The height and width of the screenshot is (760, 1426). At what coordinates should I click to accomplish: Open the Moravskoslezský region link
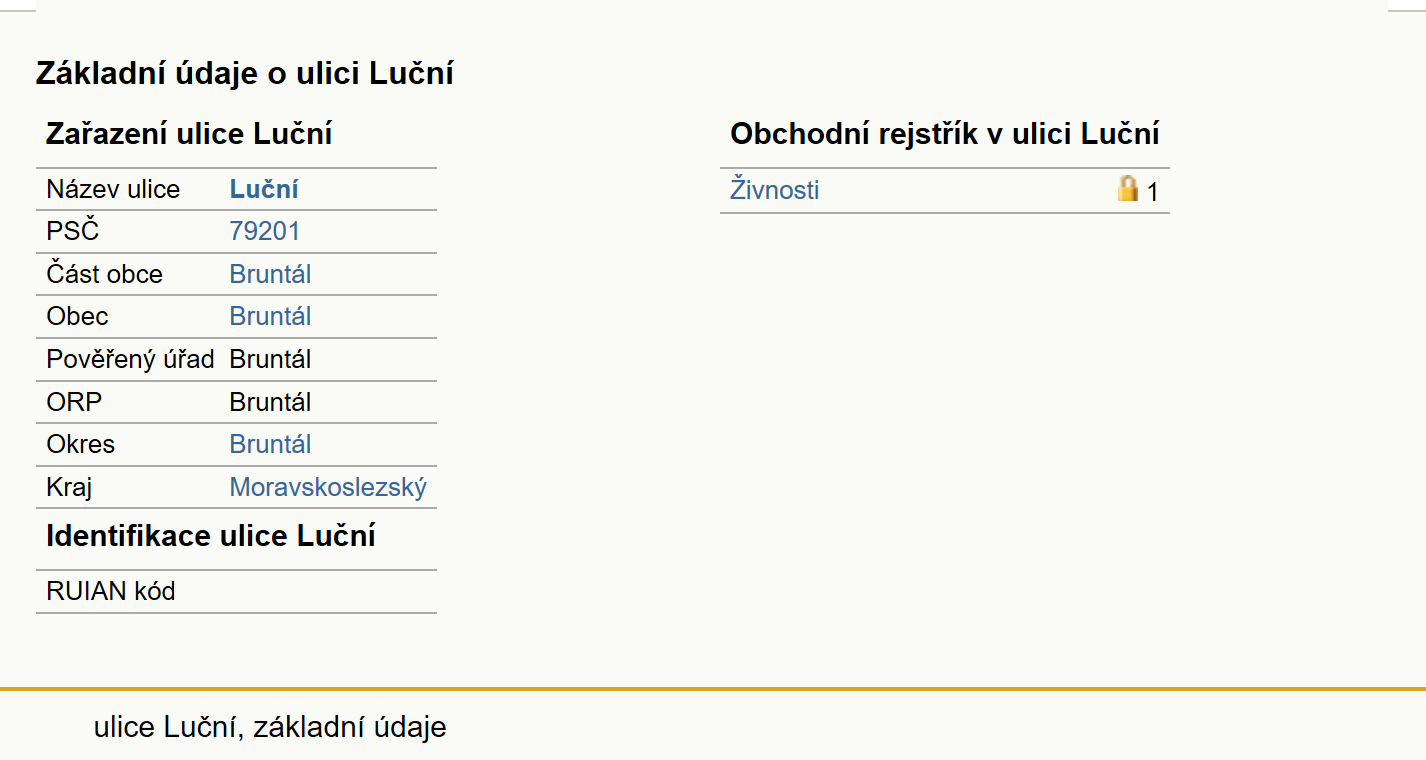click(x=328, y=487)
